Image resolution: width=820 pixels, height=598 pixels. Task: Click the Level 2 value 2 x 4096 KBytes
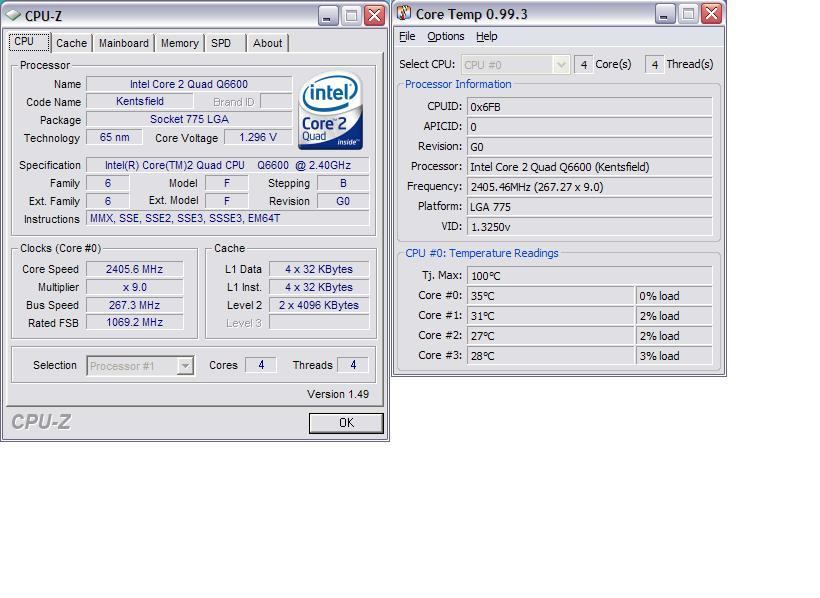(319, 305)
